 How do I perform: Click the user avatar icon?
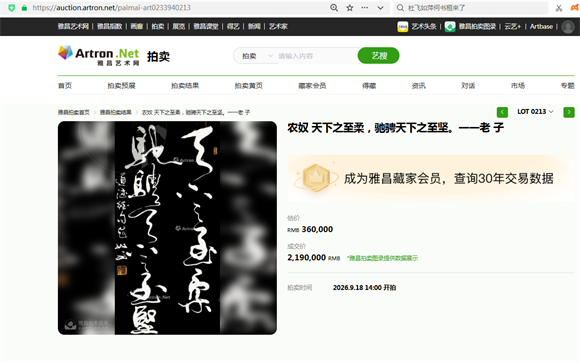click(568, 27)
